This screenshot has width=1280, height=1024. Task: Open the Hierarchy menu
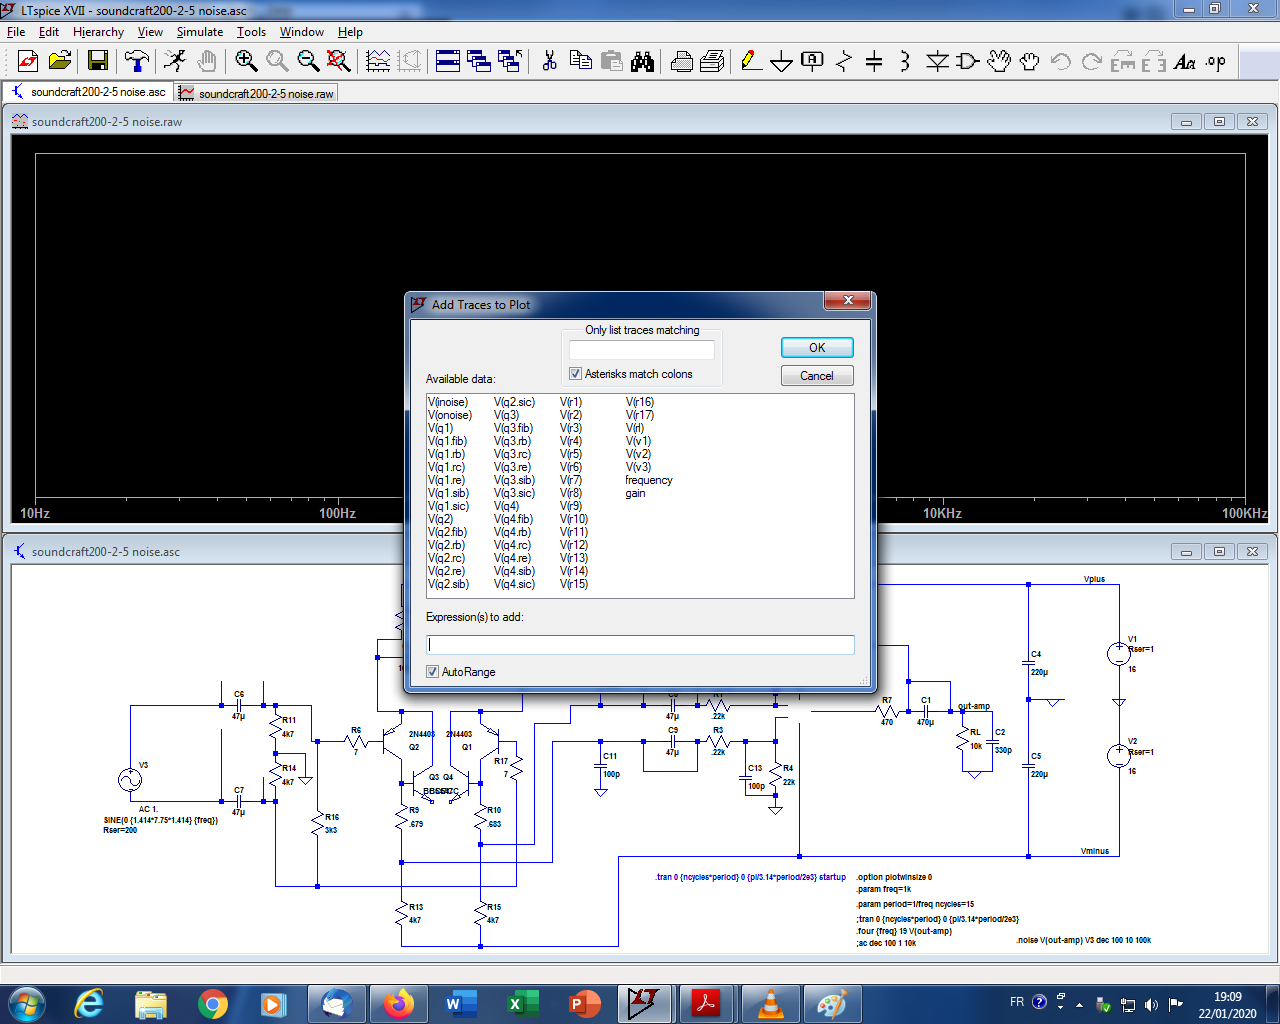tap(98, 32)
